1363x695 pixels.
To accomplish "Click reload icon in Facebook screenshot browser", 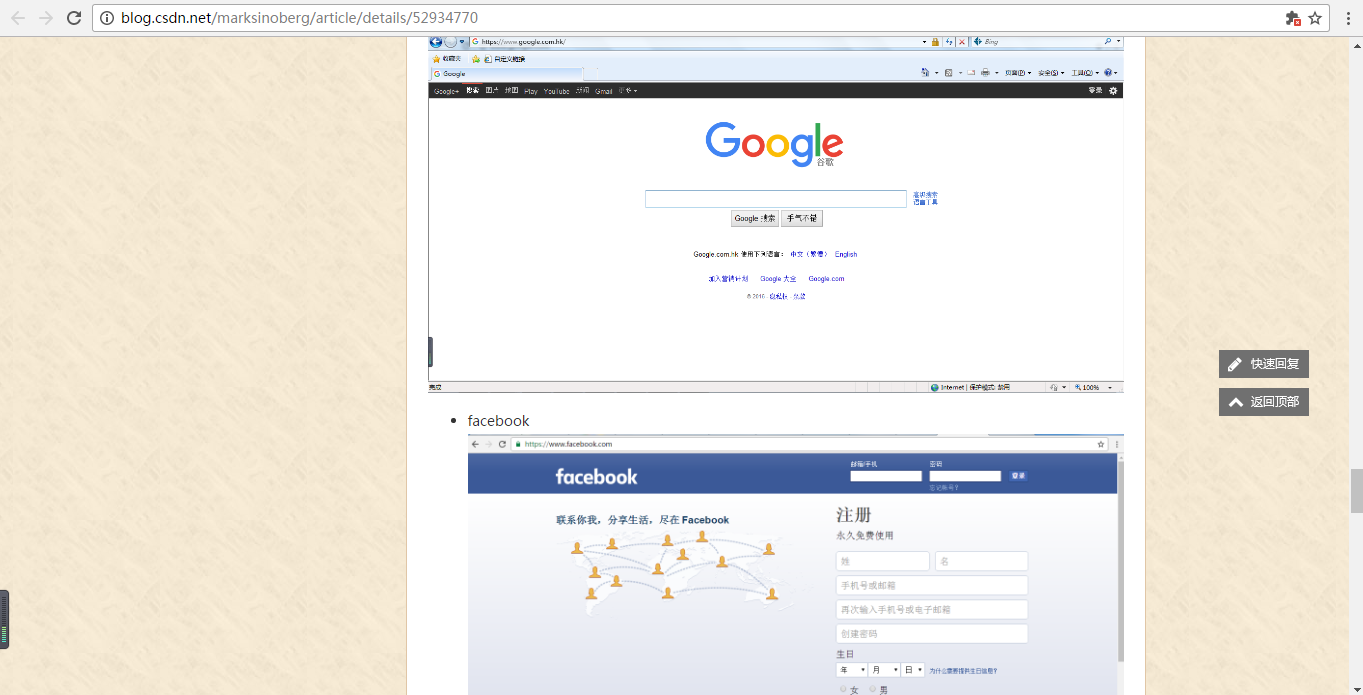I will (503, 444).
